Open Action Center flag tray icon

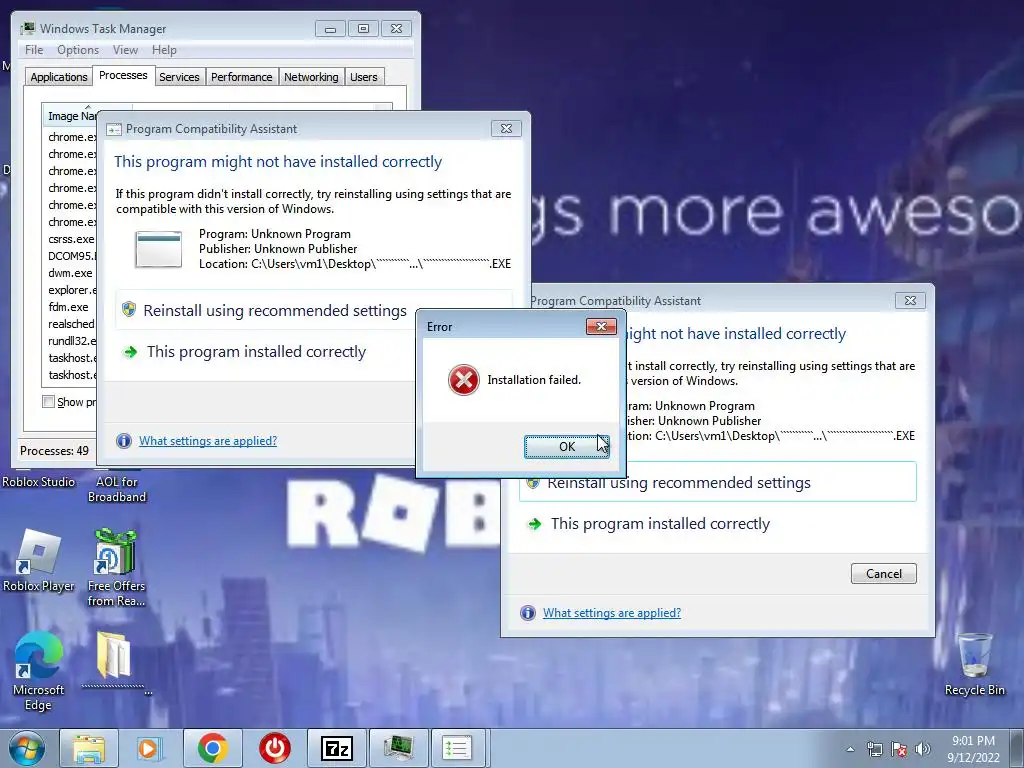pyautogui.click(x=899, y=749)
